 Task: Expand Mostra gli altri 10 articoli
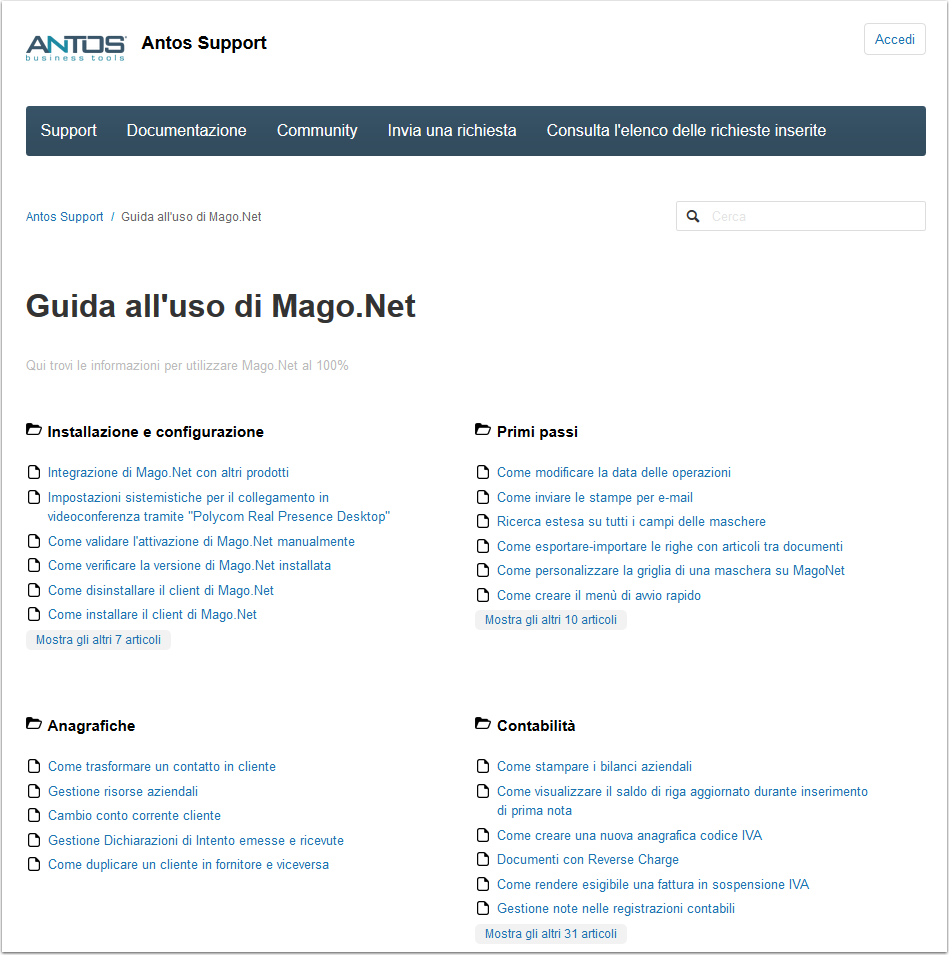tap(551, 619)
